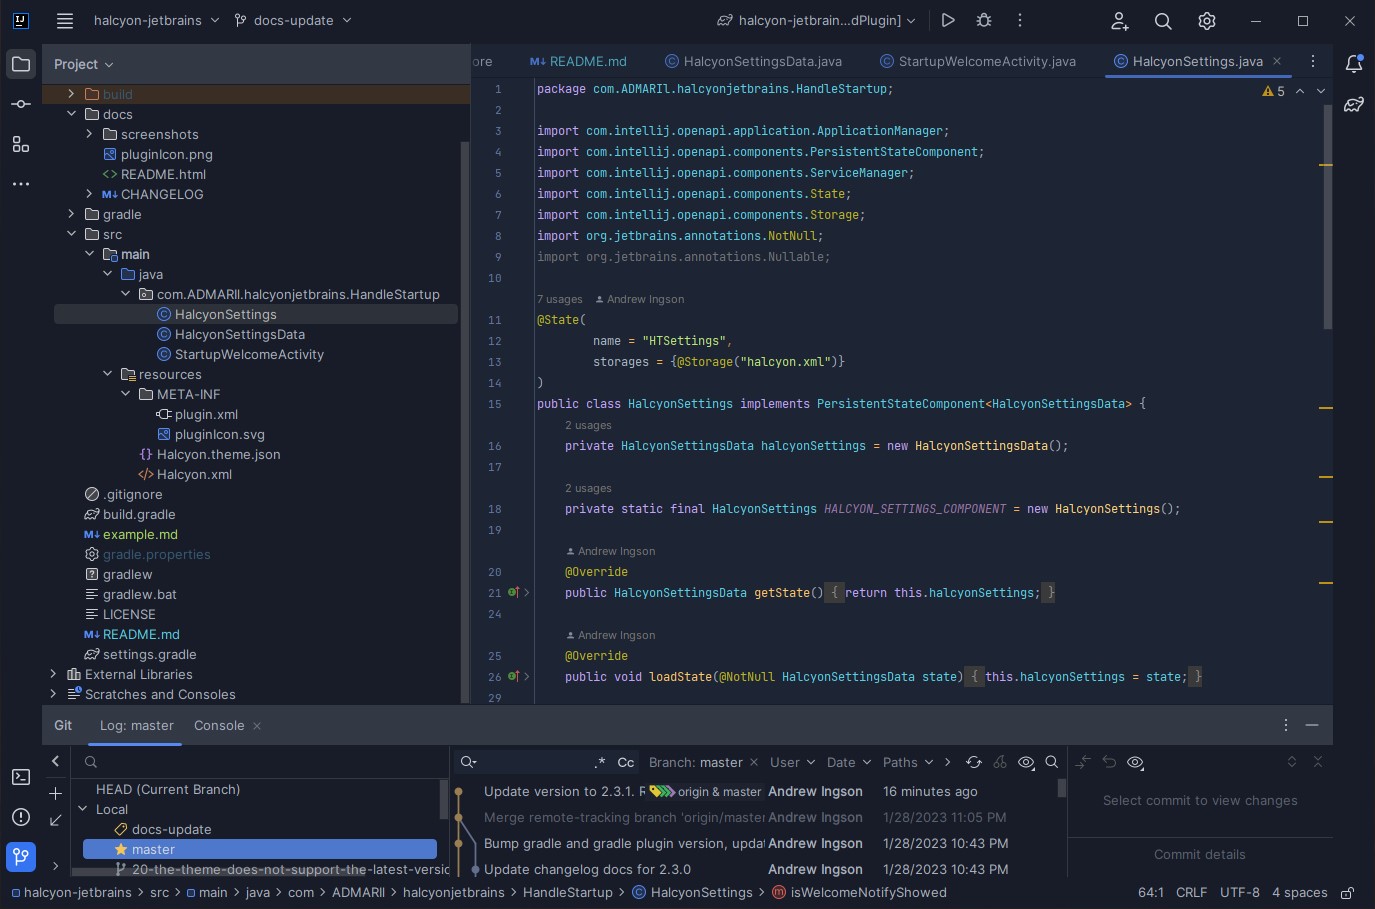Hide the Git tool window
The height and width of the screenshot is (909, 1375).
[x=1312, y=725]
